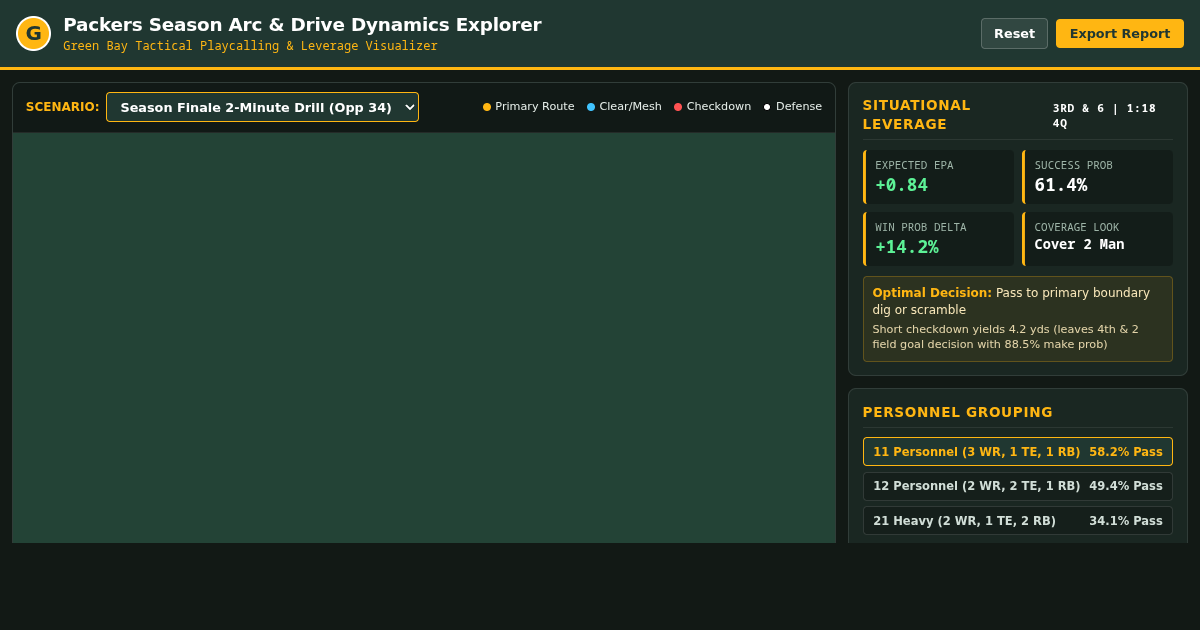Reset the explorer with Reset button

[1014, 33]
